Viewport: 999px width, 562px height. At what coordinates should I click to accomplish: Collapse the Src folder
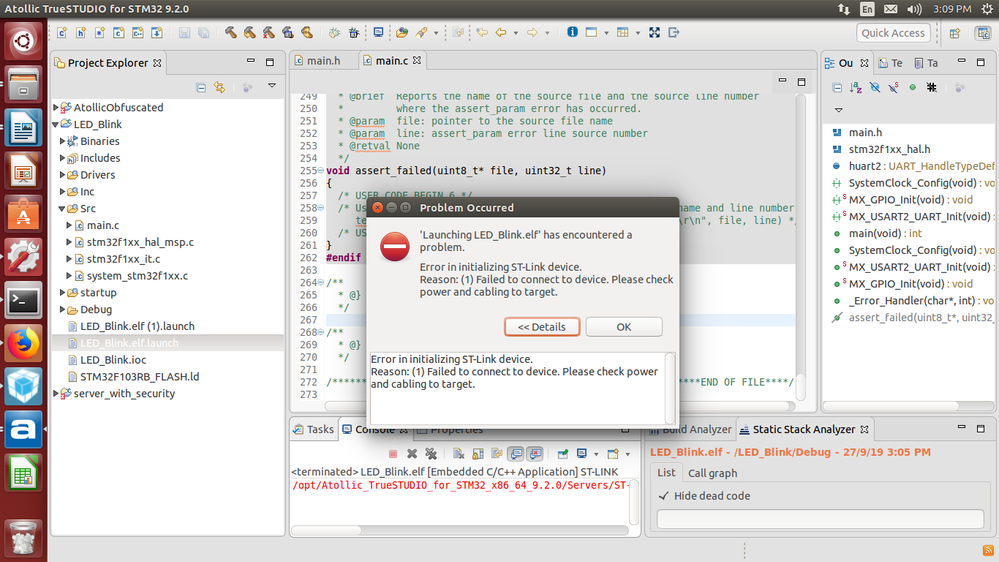click(x=62, y=208)
